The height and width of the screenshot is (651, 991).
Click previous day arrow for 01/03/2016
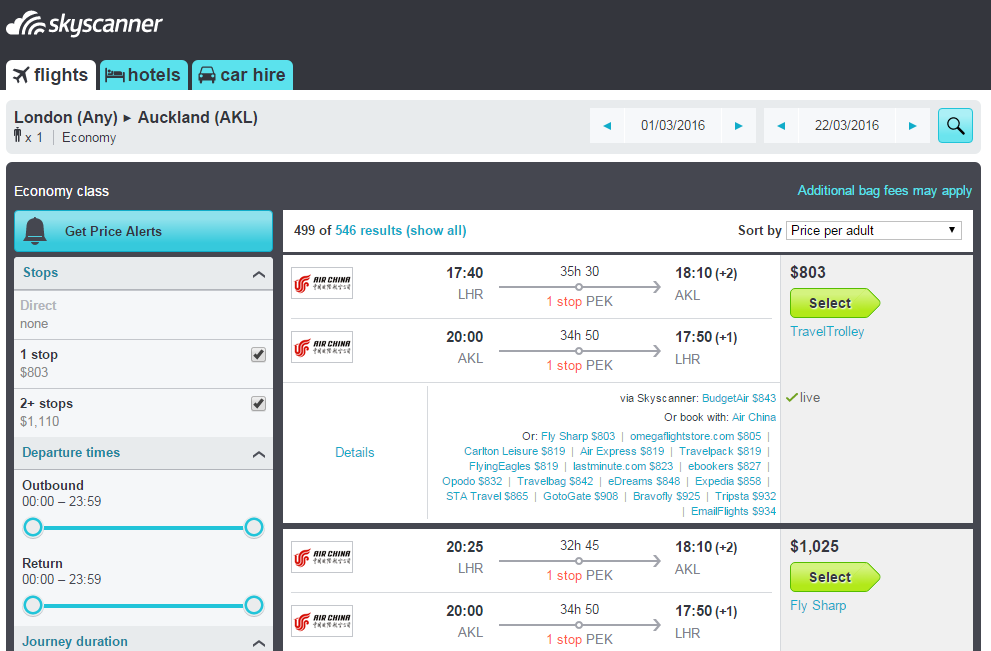coord(607,126)
